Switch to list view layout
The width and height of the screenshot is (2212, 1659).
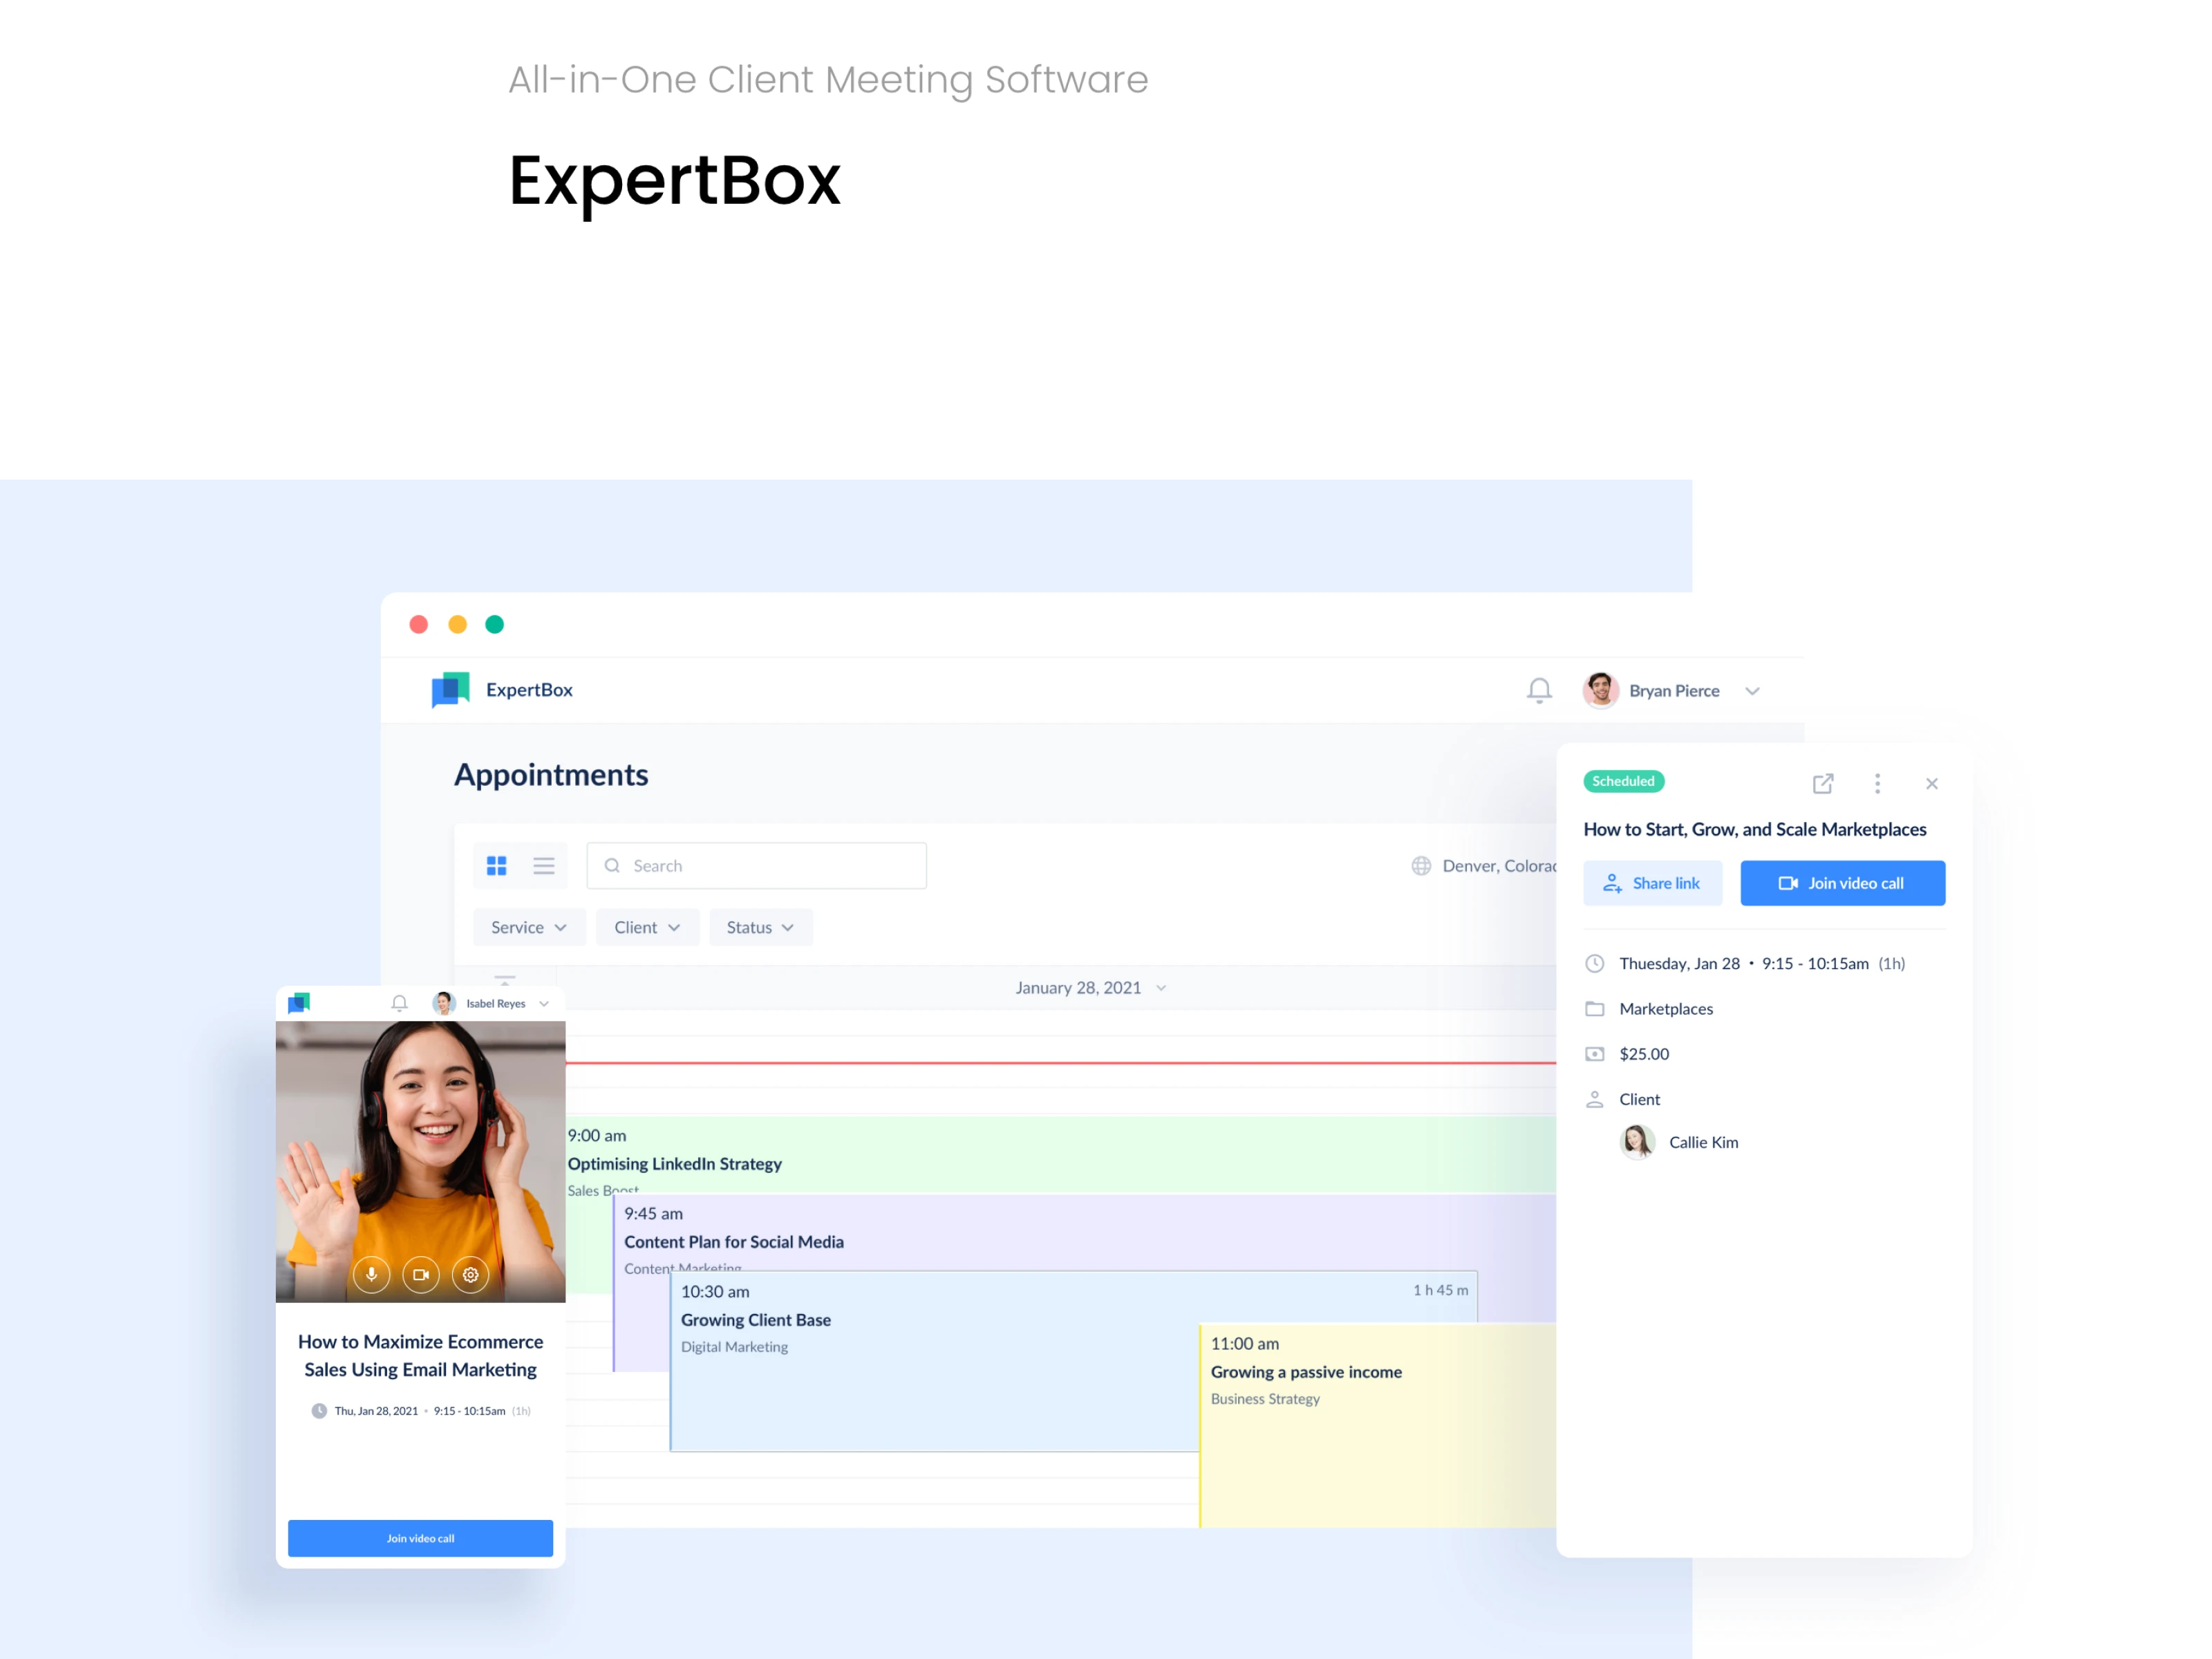click(x=543, y=865)
